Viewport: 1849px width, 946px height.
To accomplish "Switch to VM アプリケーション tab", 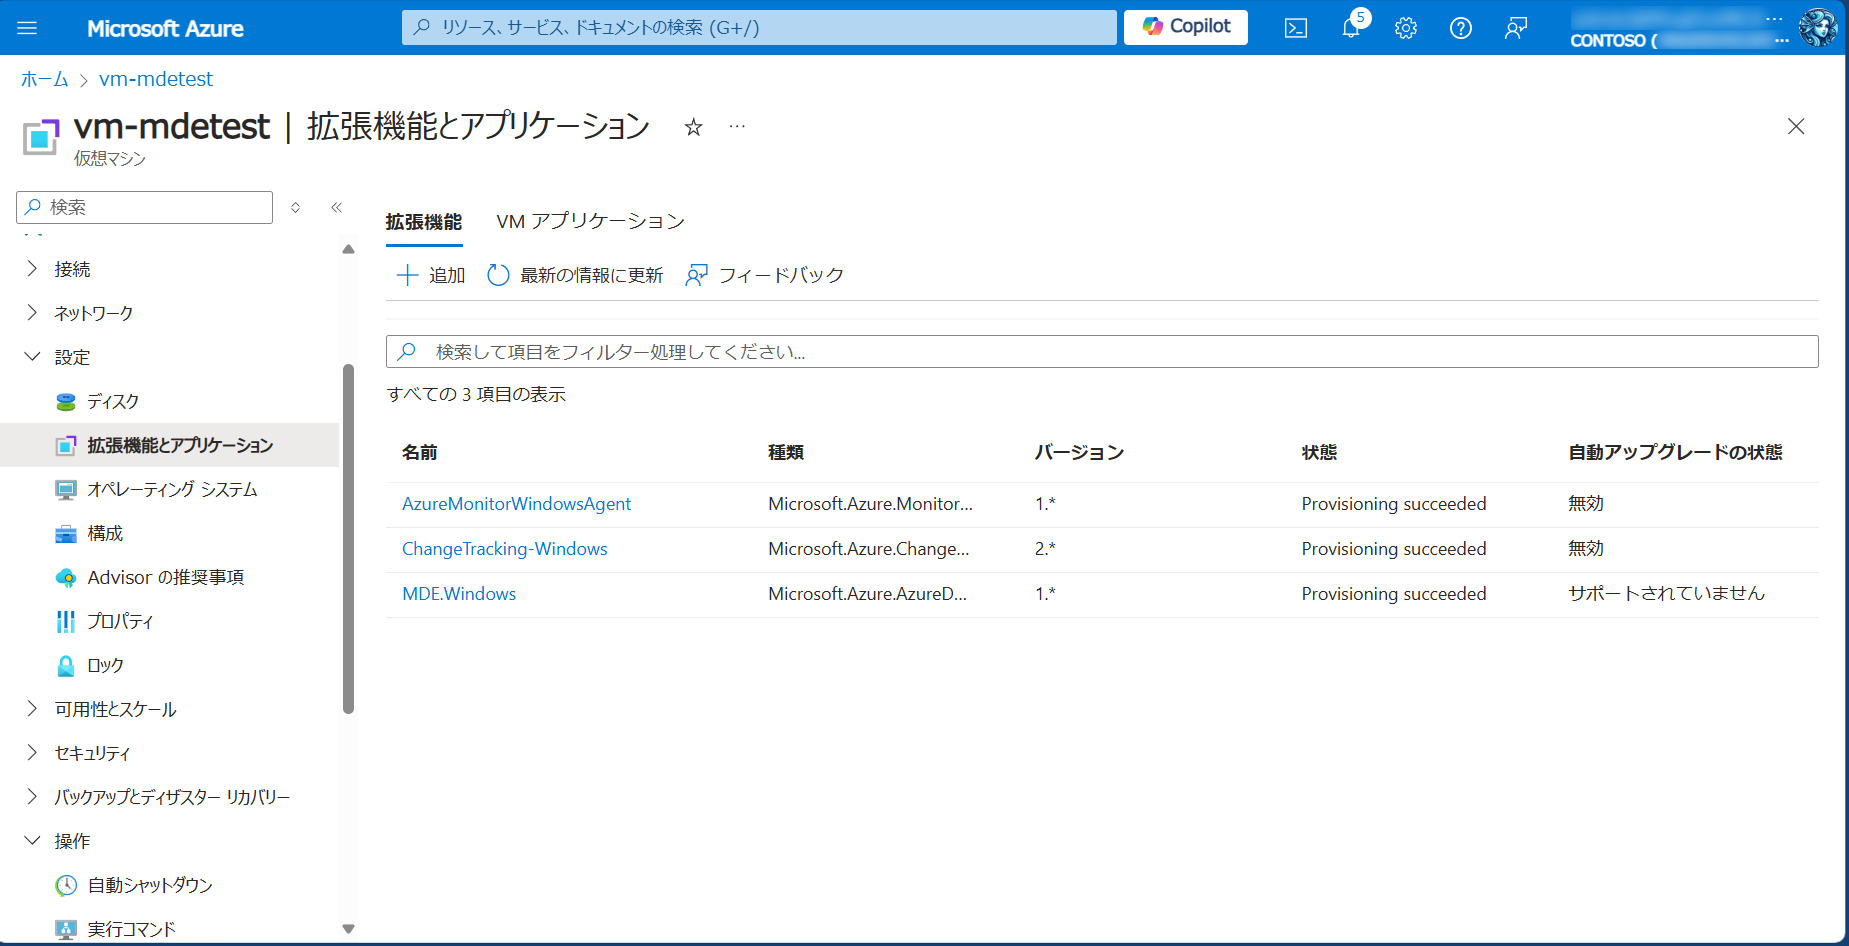I will [590, 221].
